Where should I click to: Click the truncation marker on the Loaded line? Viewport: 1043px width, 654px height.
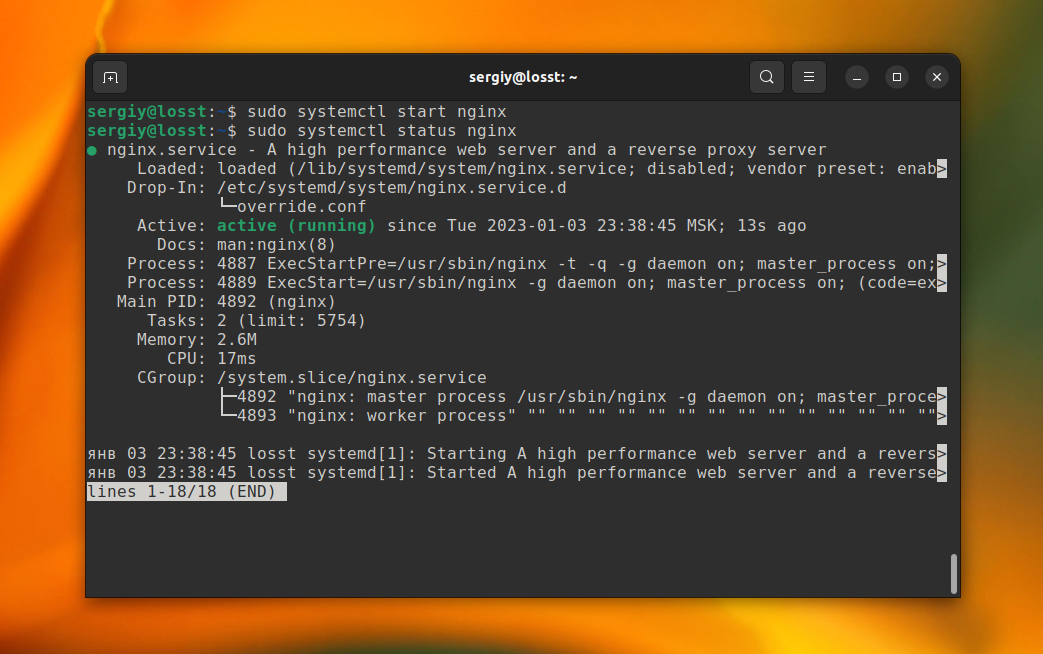click(x=942, y=168)
